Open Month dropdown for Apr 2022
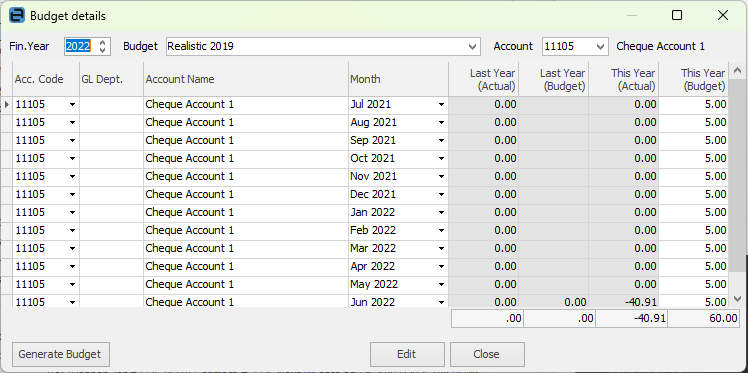748x373 pixels. tap(441, 267)
